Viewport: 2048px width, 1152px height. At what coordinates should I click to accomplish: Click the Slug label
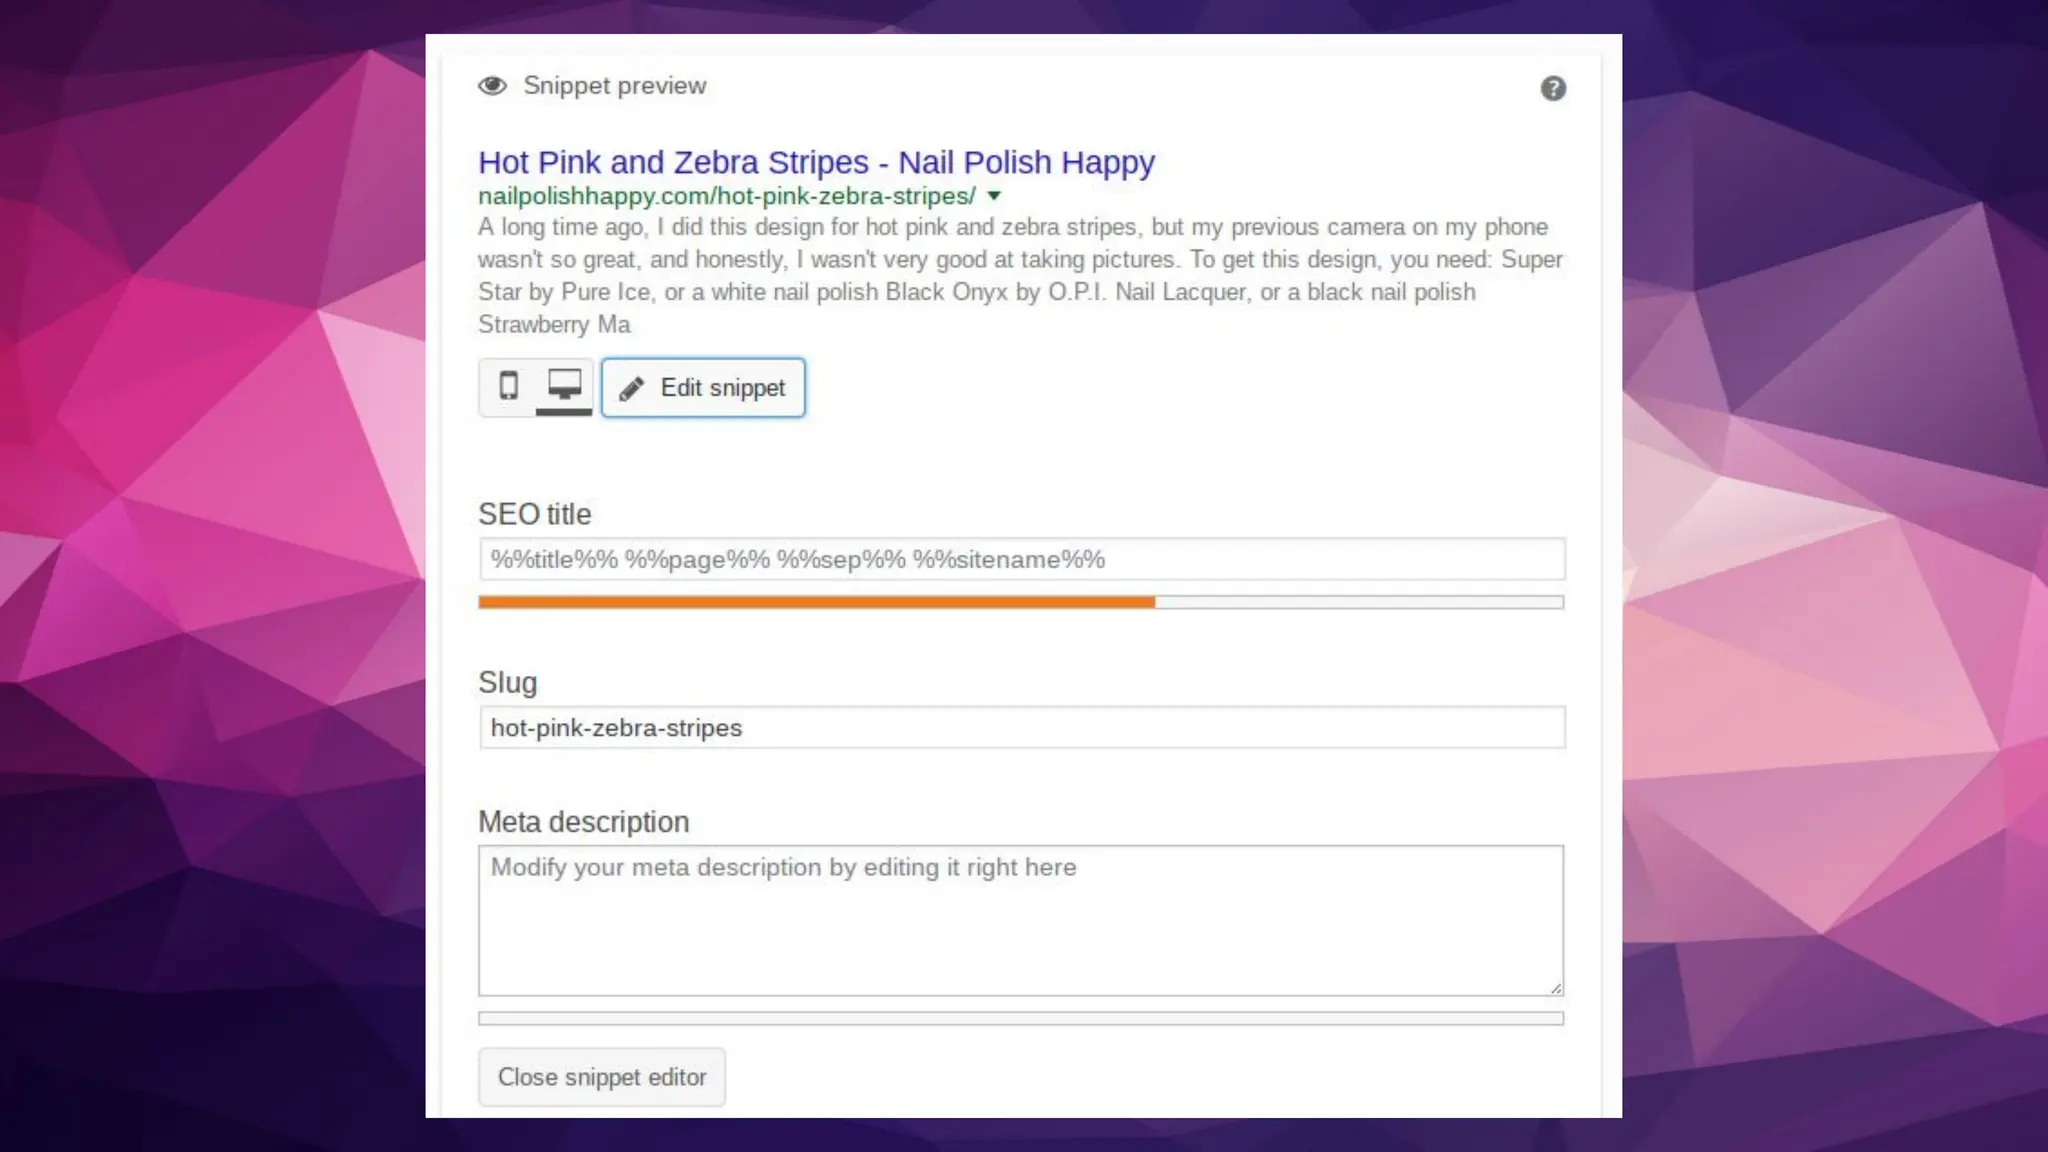(x=507, y=683)
